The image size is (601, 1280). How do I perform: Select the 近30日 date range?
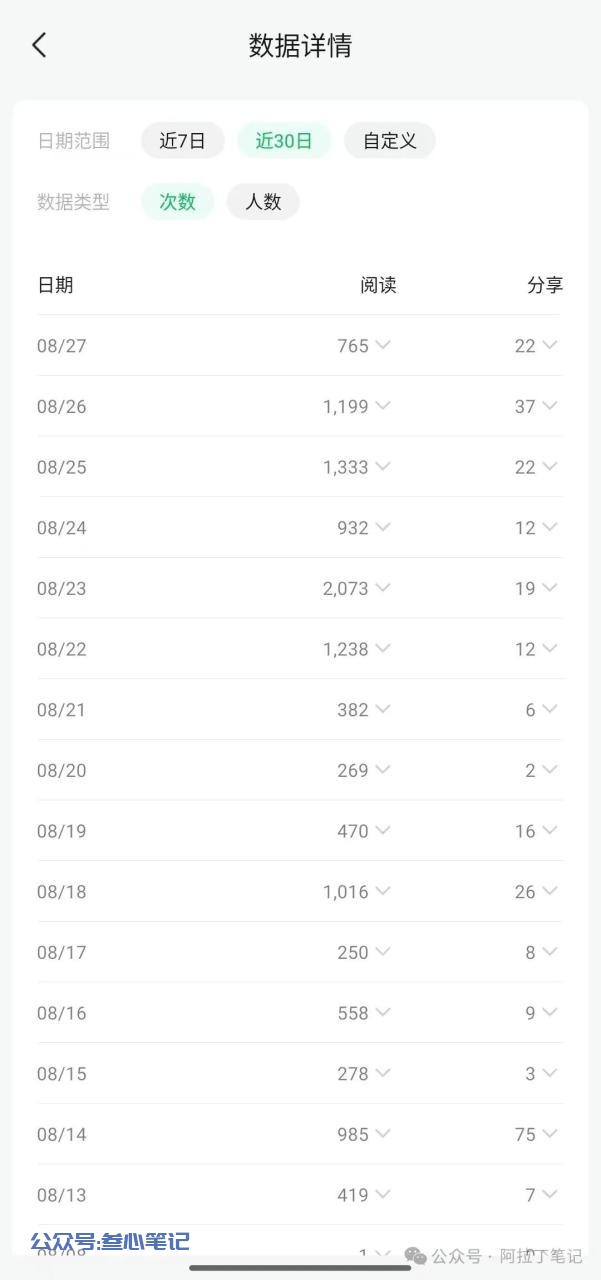click(x=284, y=141)
